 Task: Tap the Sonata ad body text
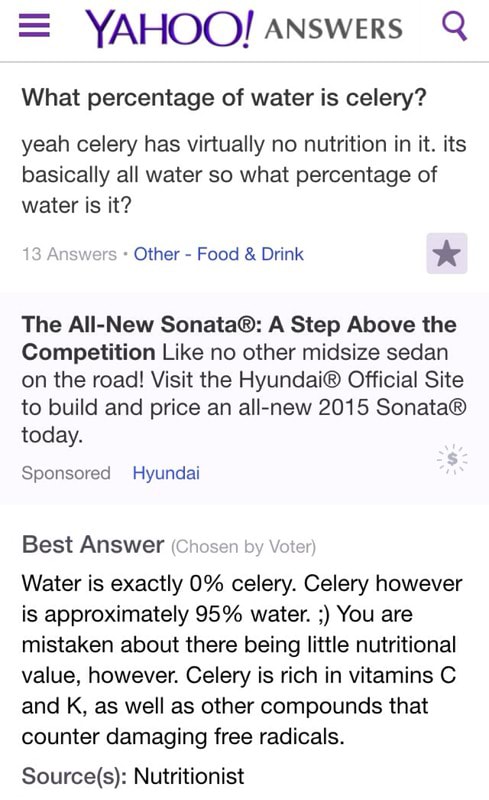[244, 380]
